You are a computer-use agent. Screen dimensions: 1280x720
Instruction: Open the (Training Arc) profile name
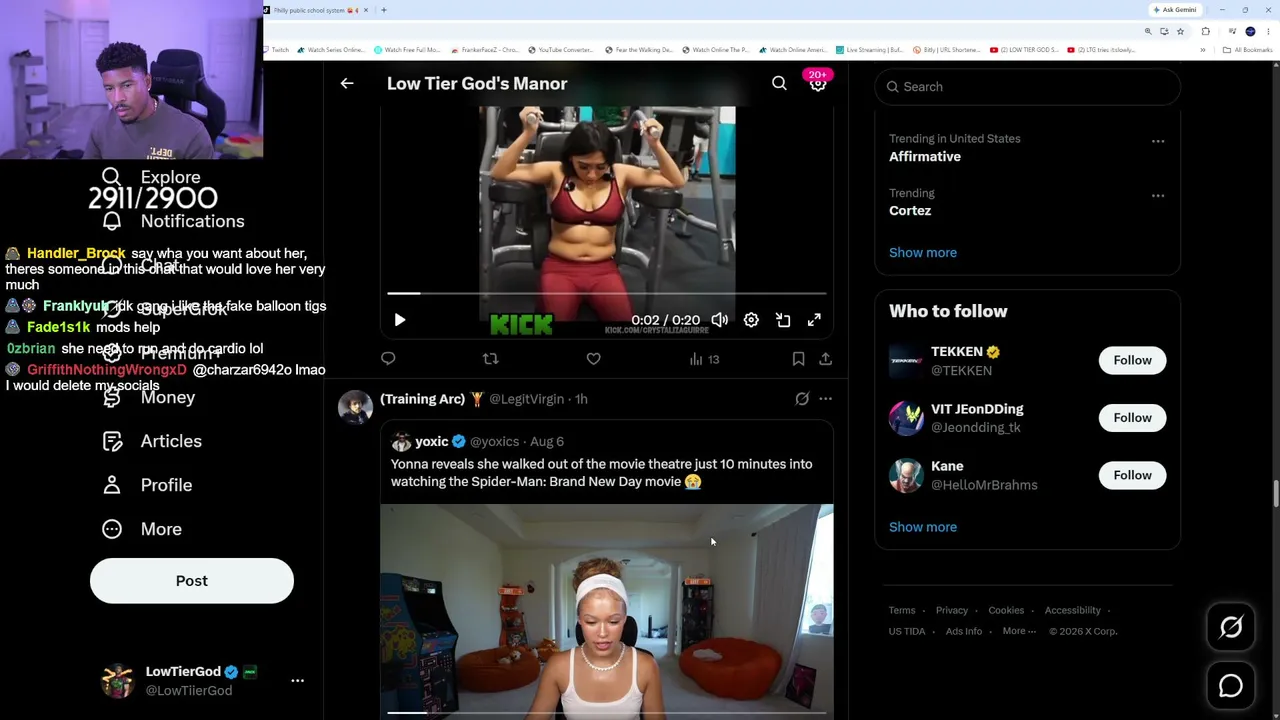point(422,399)
